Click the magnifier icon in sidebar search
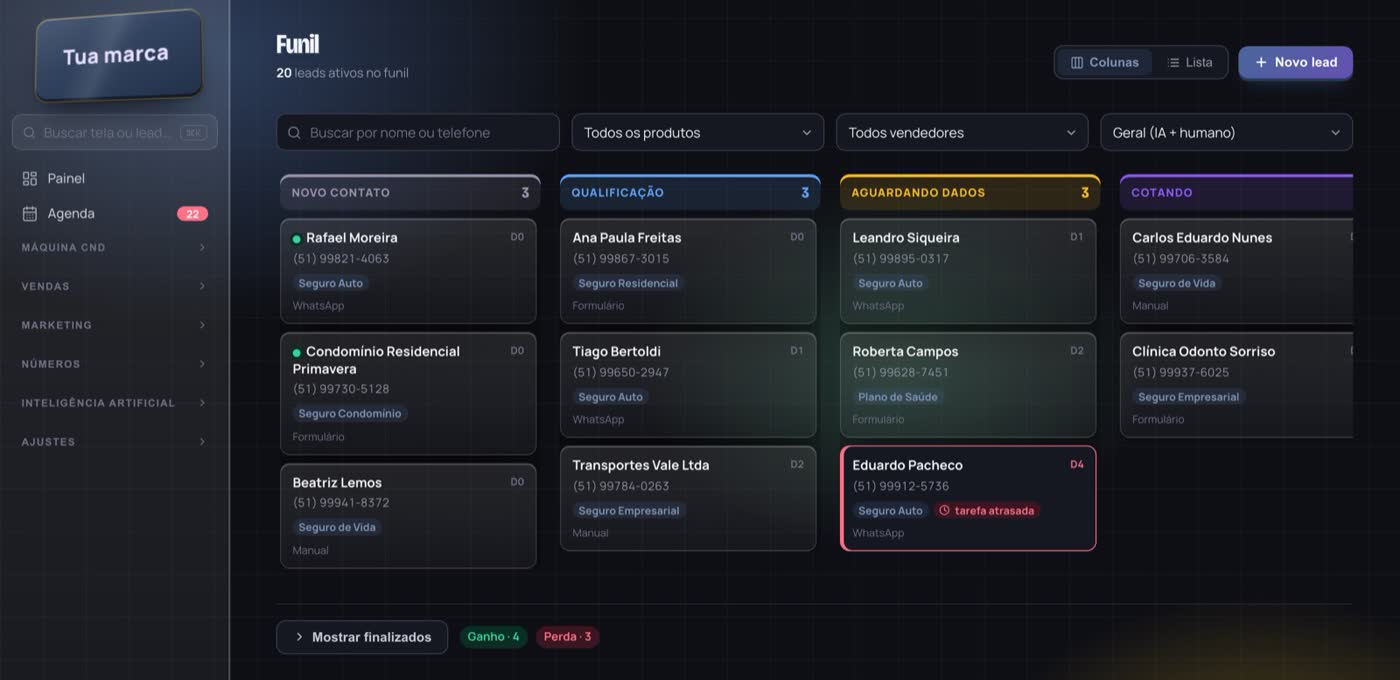The width and height of the screenshot is (1400, 680). (x=29, y=132)
